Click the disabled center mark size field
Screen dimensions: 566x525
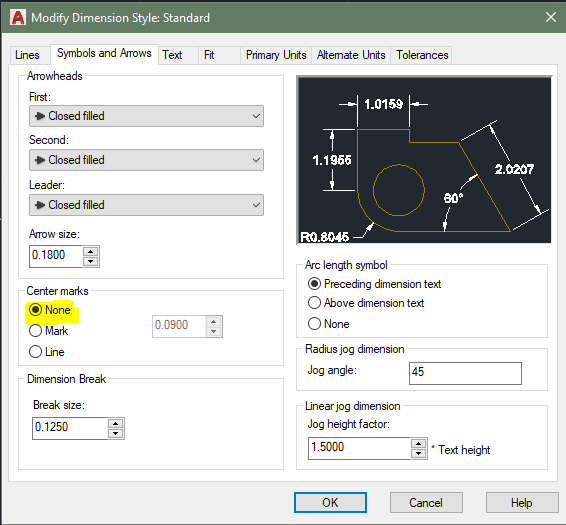coord(179,326)
